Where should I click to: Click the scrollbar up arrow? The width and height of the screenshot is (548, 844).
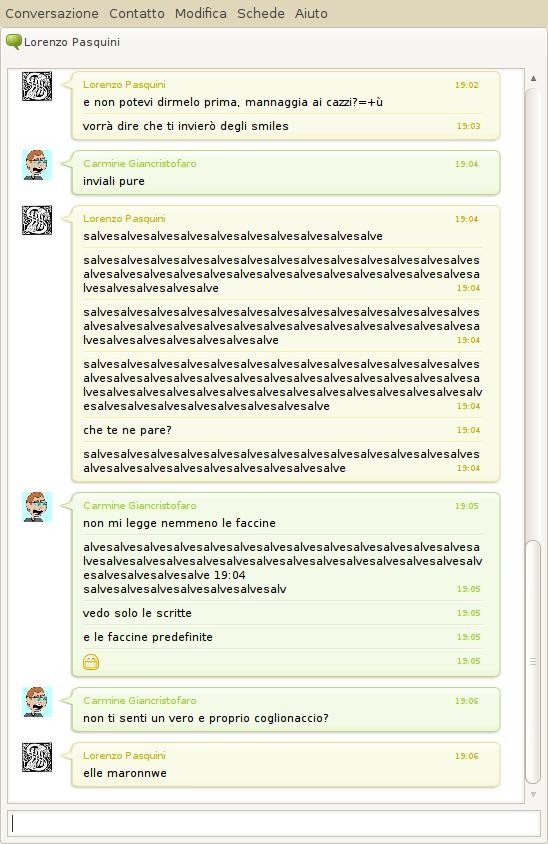tap(533, 78)
